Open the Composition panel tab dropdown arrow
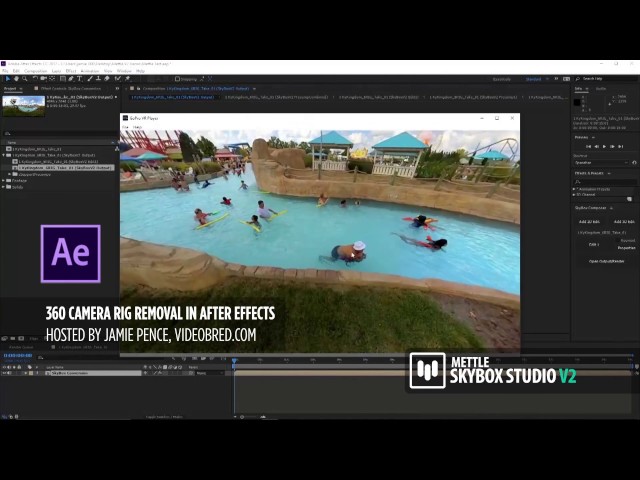 point(254,89)
